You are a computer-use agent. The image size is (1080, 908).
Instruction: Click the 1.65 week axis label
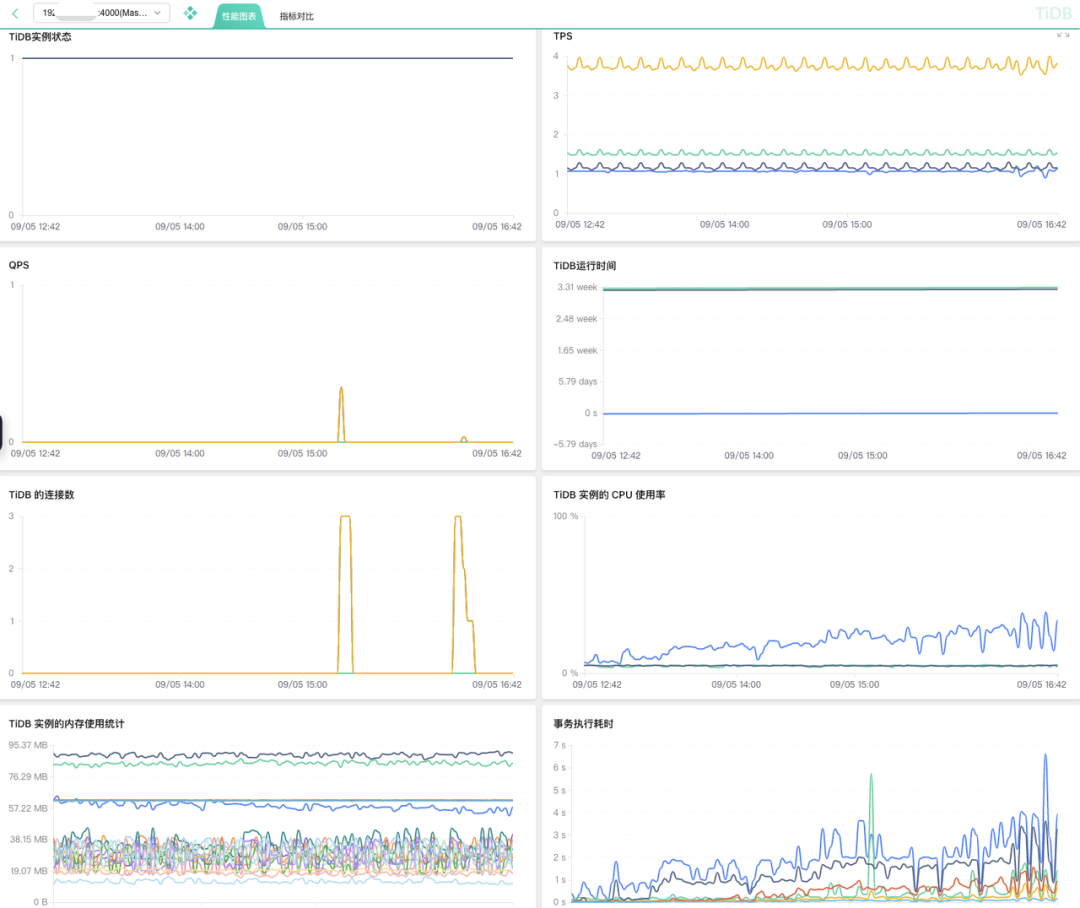(x=577, y=351)
